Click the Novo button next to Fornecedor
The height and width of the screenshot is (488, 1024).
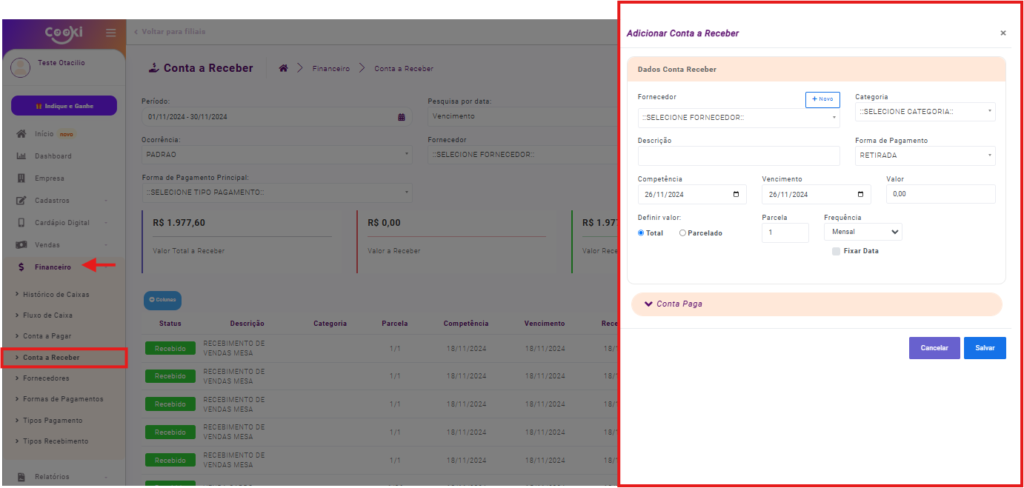click(822, 99)
